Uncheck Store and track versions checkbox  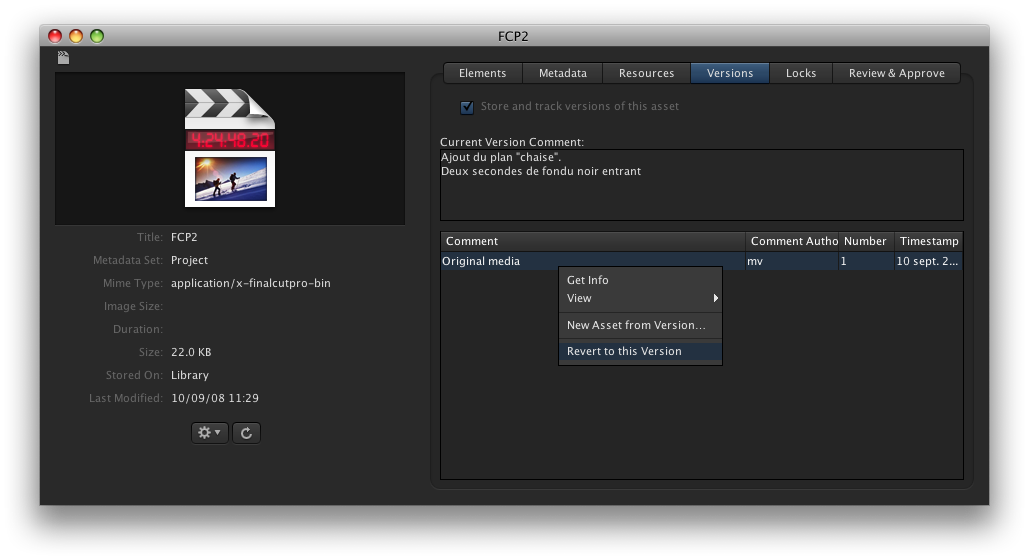[x=467, y=107]
